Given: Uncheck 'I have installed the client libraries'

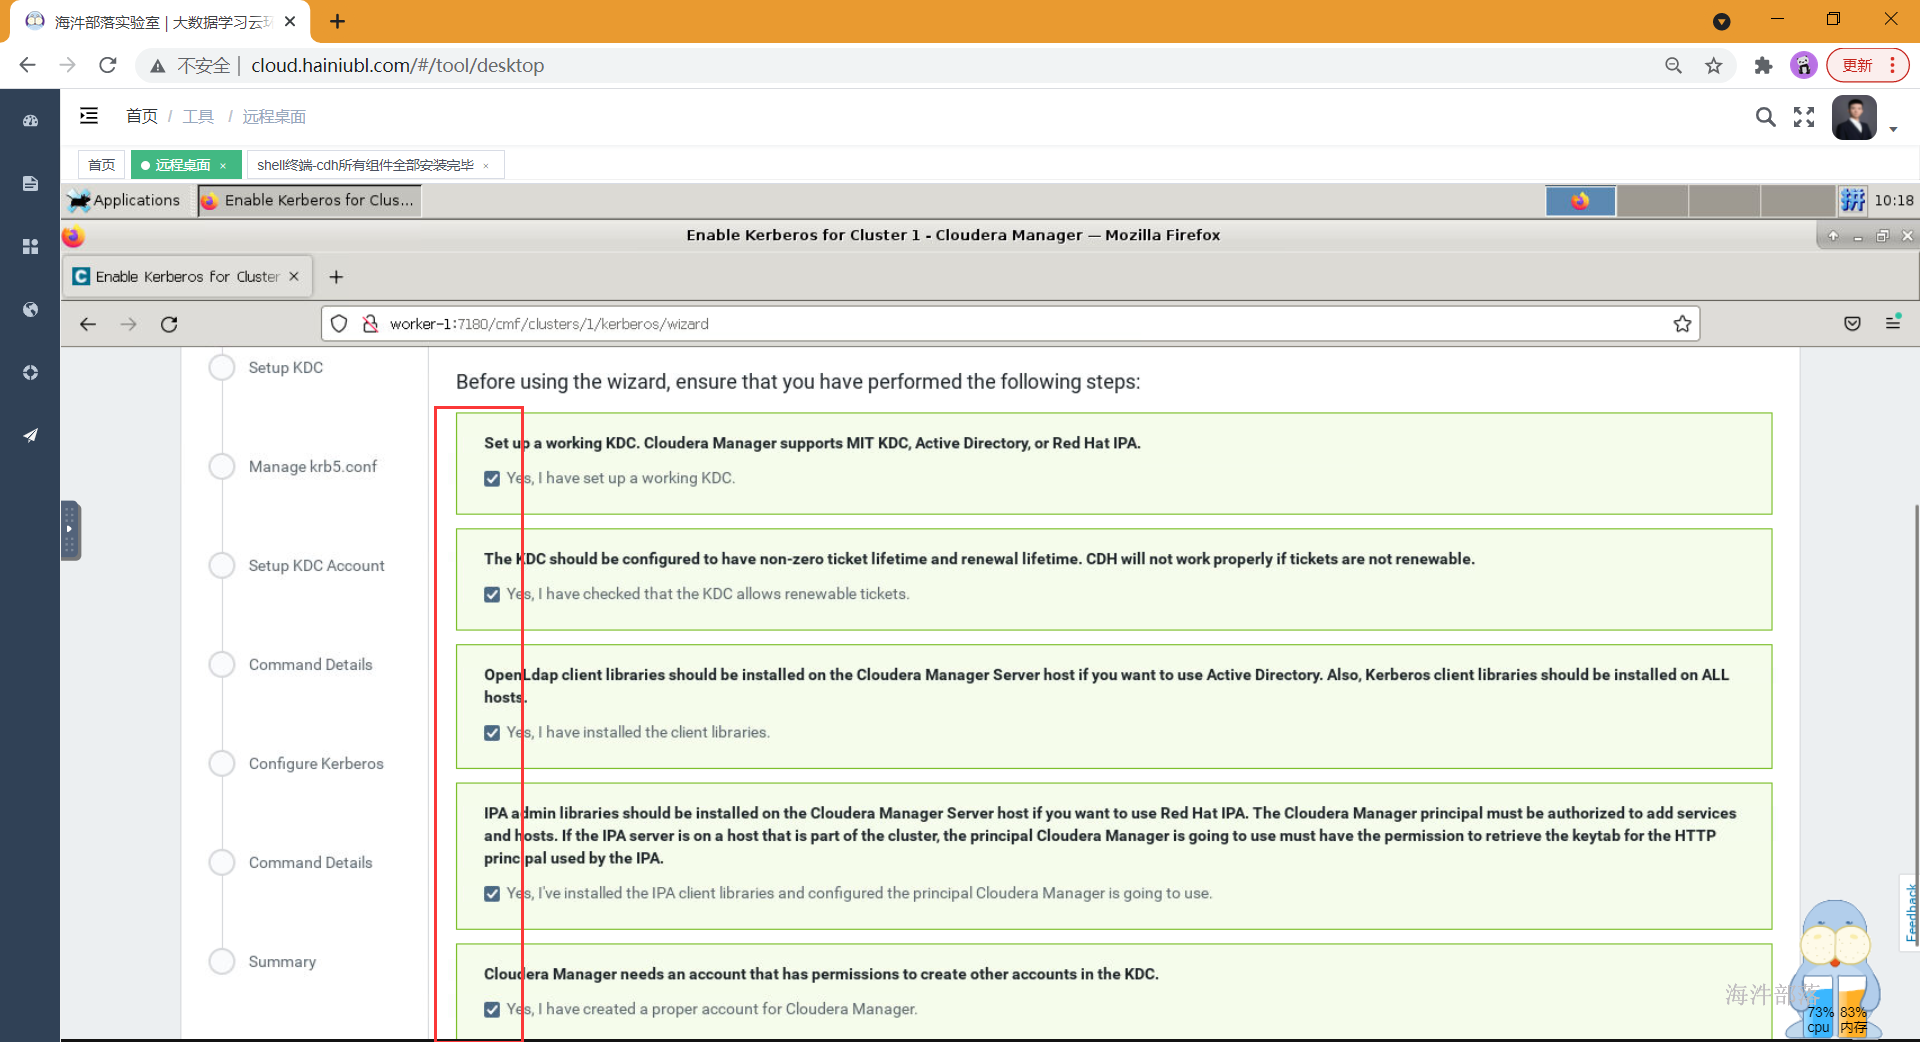Looking at the screenshot, I should point(492,733).
